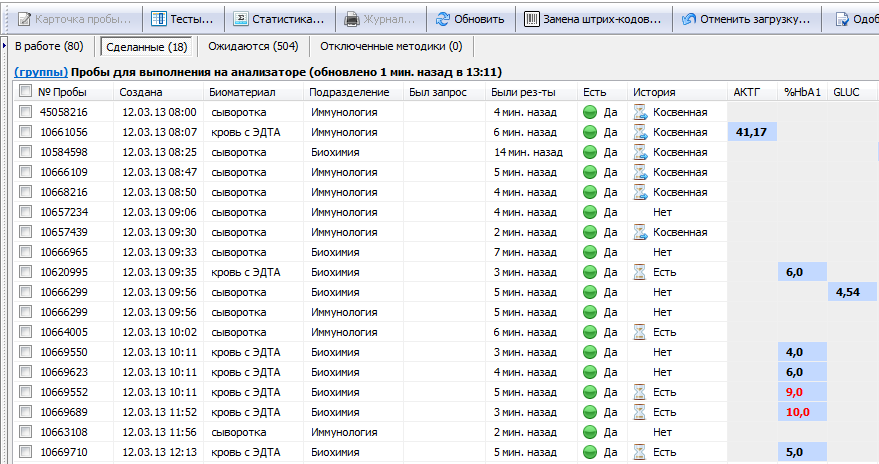879x464 pixels.
Task: Expand the arrow left of В работе tab
Action: (7, 46)
